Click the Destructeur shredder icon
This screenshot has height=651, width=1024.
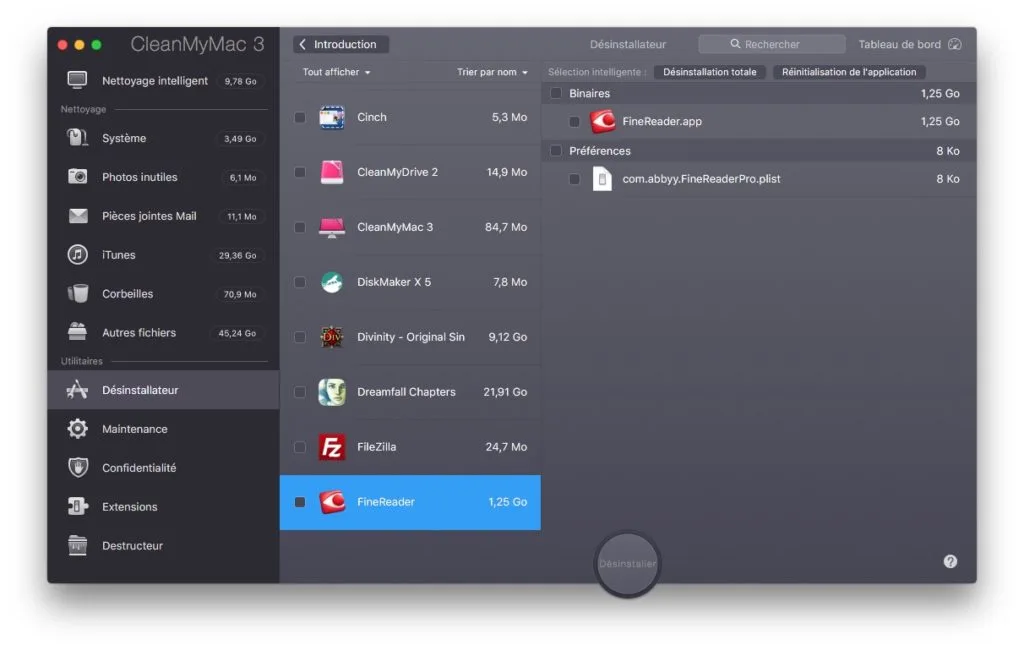pyautogui.click(x=77, y=545)
